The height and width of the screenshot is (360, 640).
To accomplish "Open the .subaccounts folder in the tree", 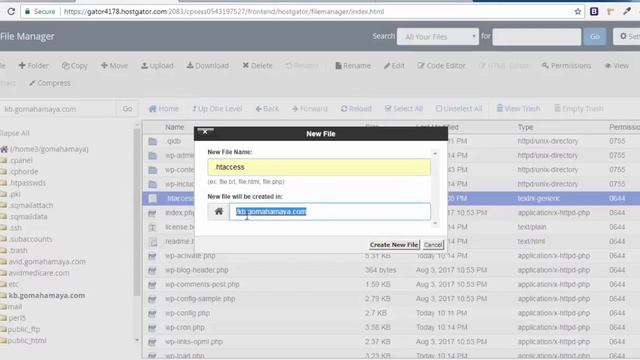I will pos(31,239).
